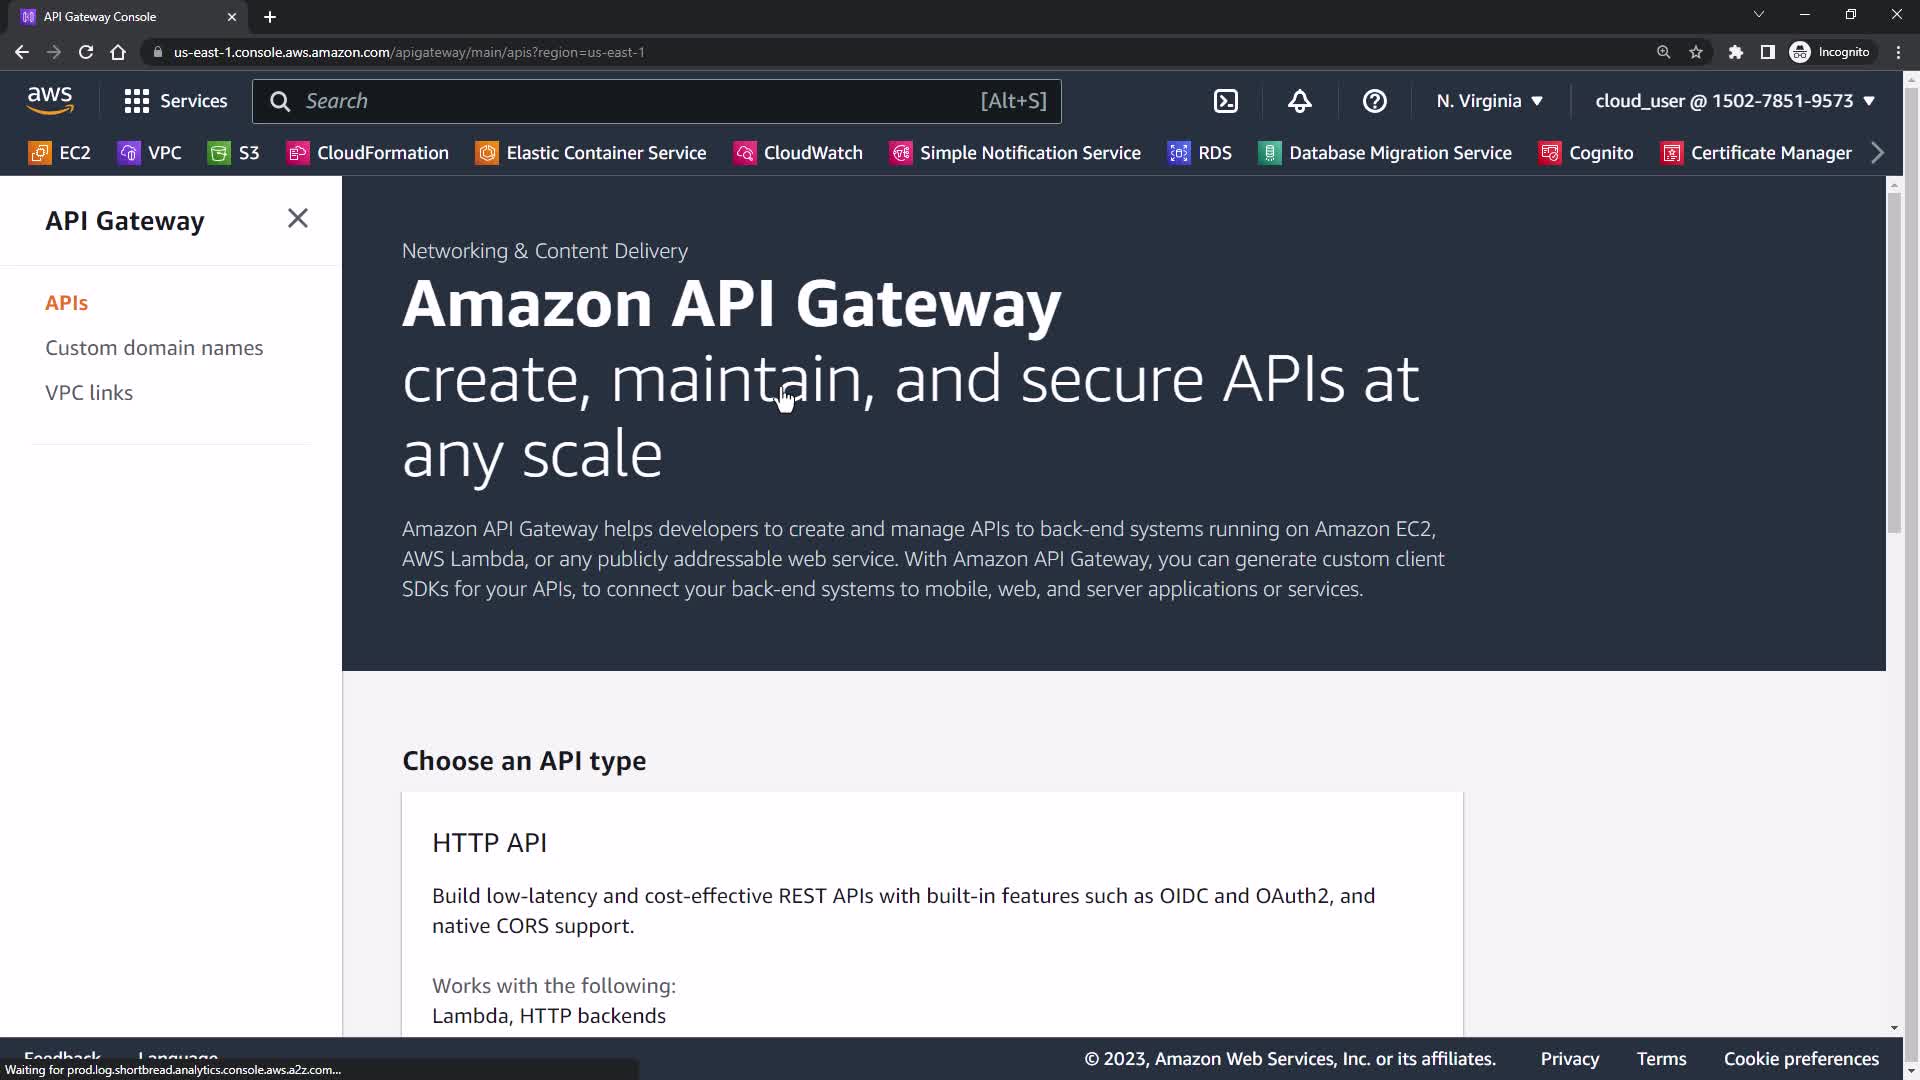Open Cookie preferences in footer
1920x1080 pixels.
coord(1801,1058)
